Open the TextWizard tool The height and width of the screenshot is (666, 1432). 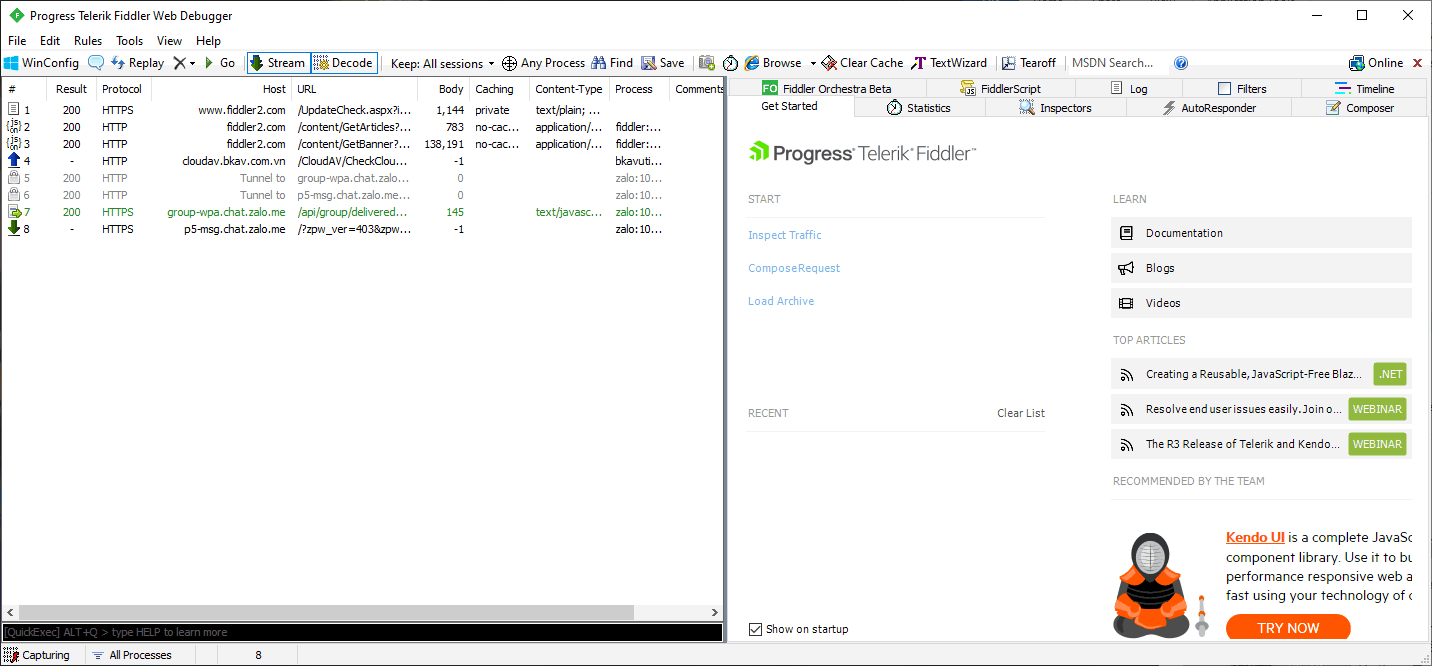tap(948, 62)
